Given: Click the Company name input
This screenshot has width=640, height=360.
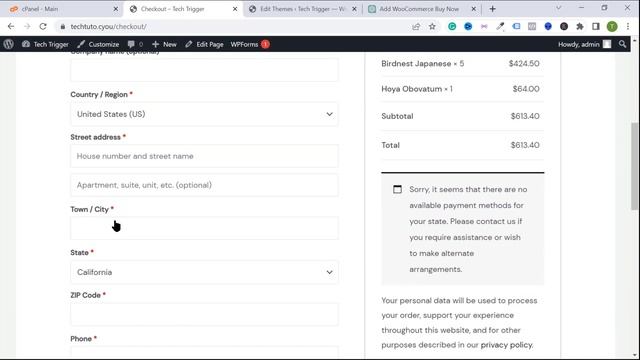Looking at the screenshot, I should [x=204, y=70].
